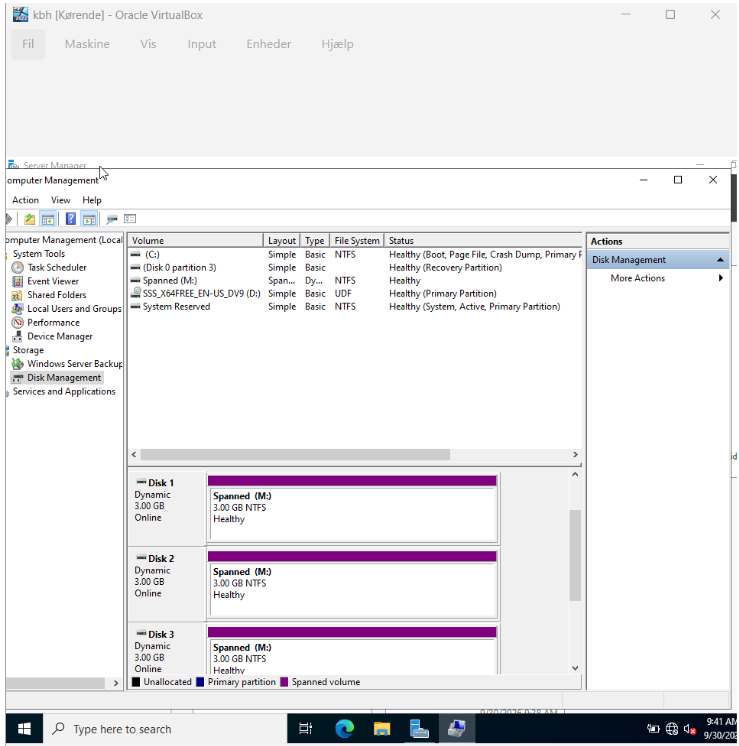
Task: Click the Rescan Disks toolbar icon
Action: click(112, 219)
